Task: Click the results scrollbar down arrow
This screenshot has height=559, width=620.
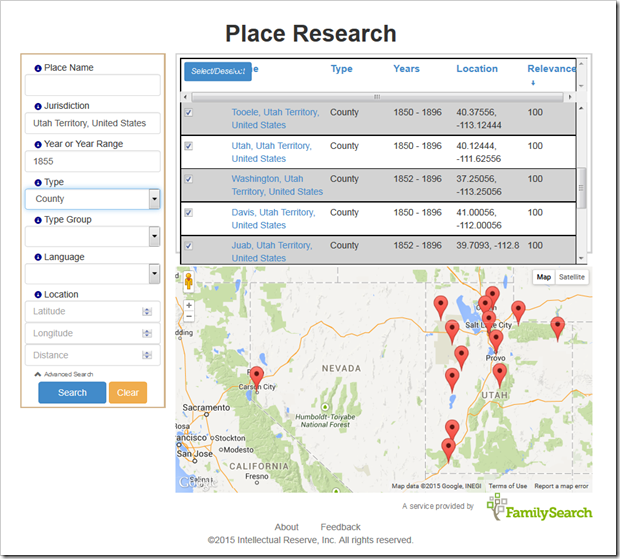Action: tap(581, 258)
